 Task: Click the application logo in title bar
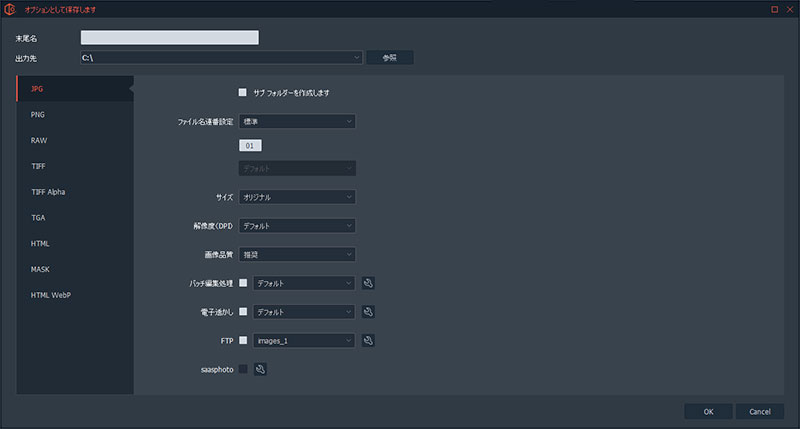8,9
